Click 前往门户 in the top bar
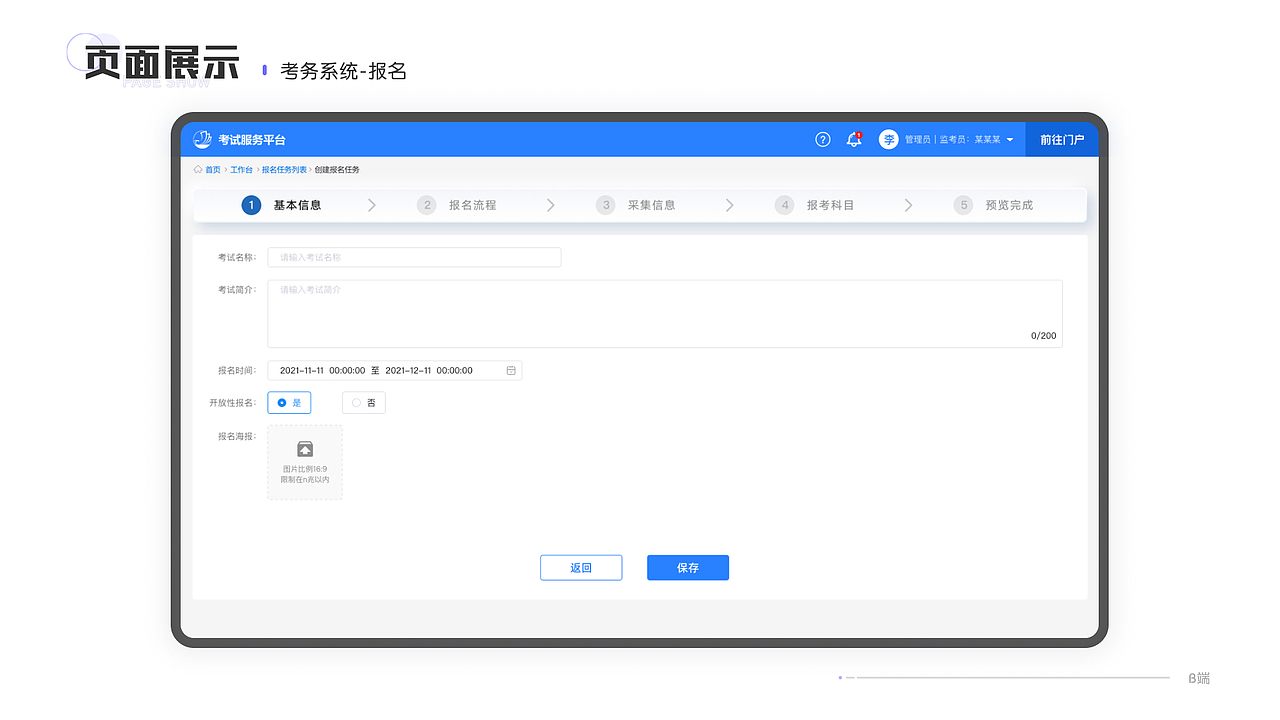 (x=1062, y=139)
